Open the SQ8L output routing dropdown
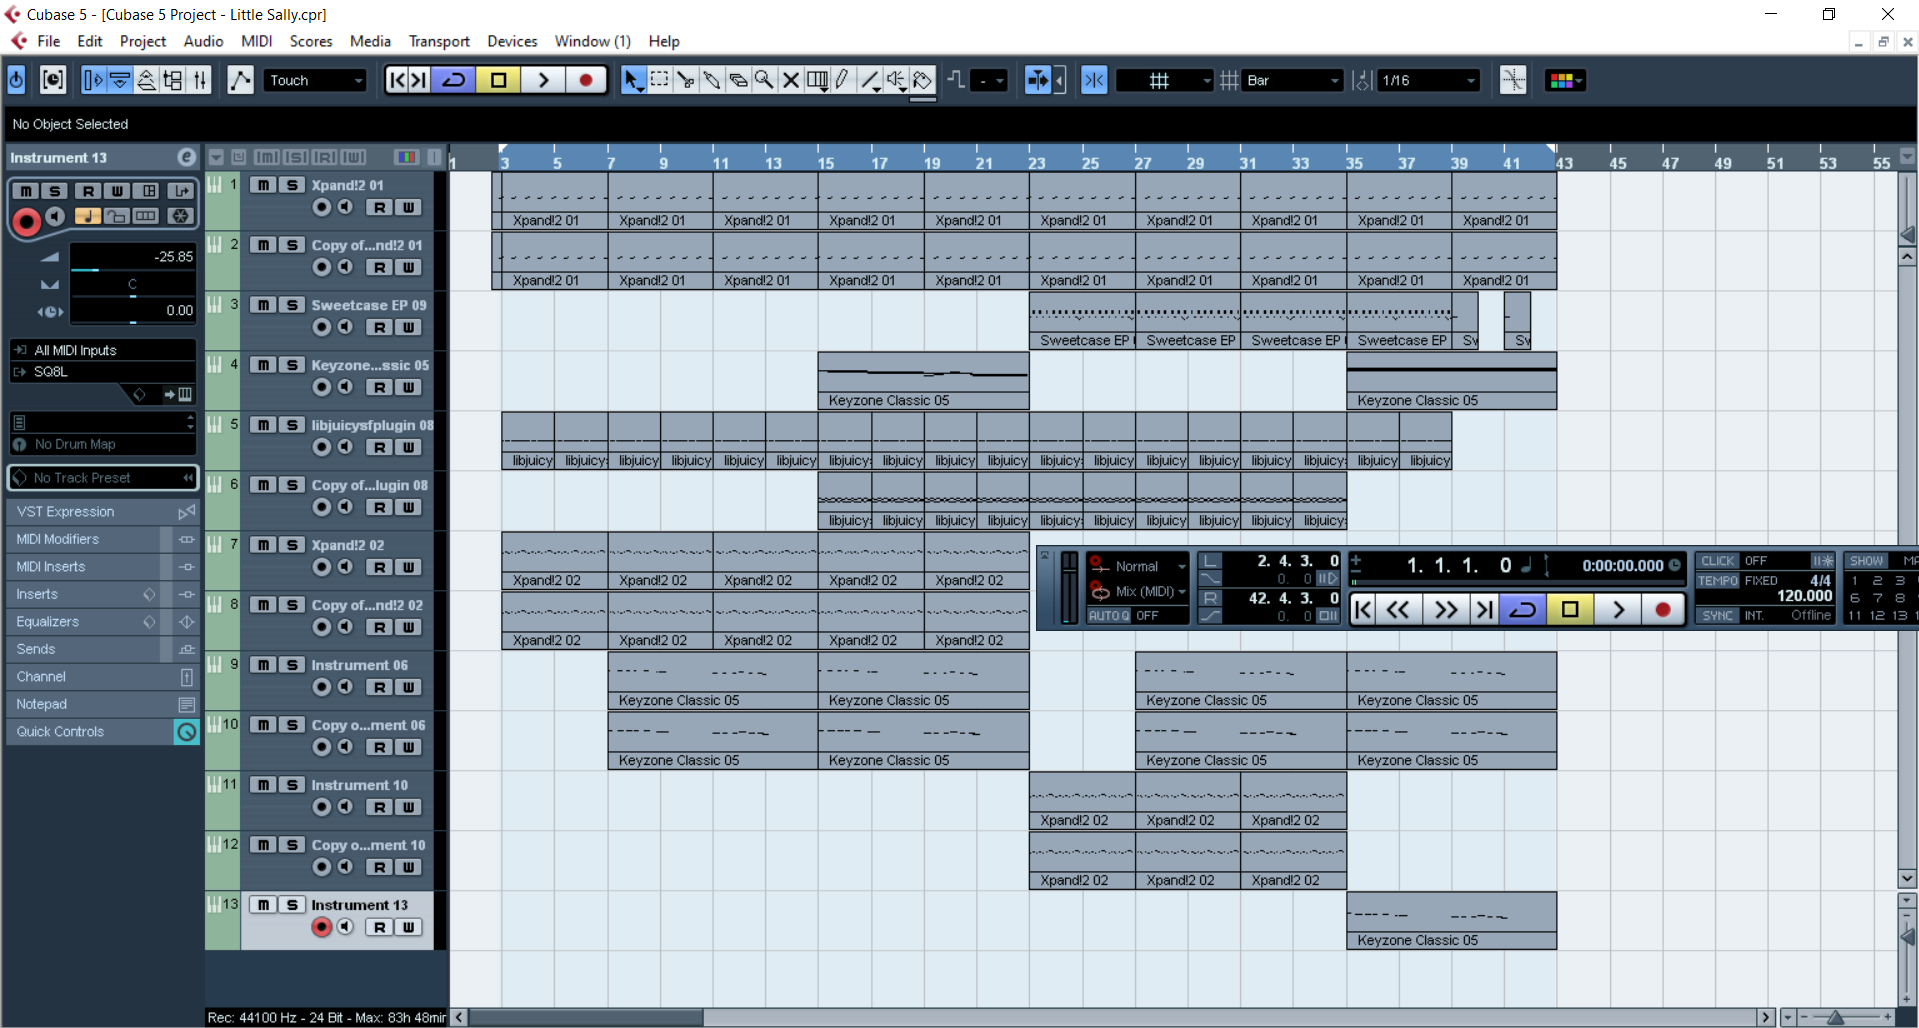The height and width of the screenshot is (1028, 1919). (x=104, y=371)
